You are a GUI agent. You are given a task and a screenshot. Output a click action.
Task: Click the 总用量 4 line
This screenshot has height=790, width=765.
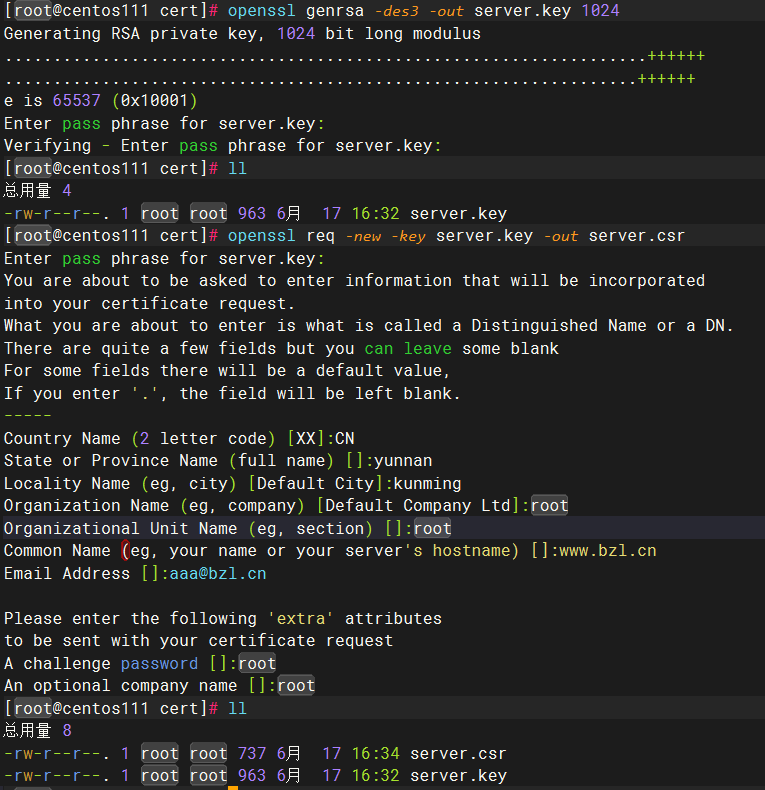[x=37, y=191]
